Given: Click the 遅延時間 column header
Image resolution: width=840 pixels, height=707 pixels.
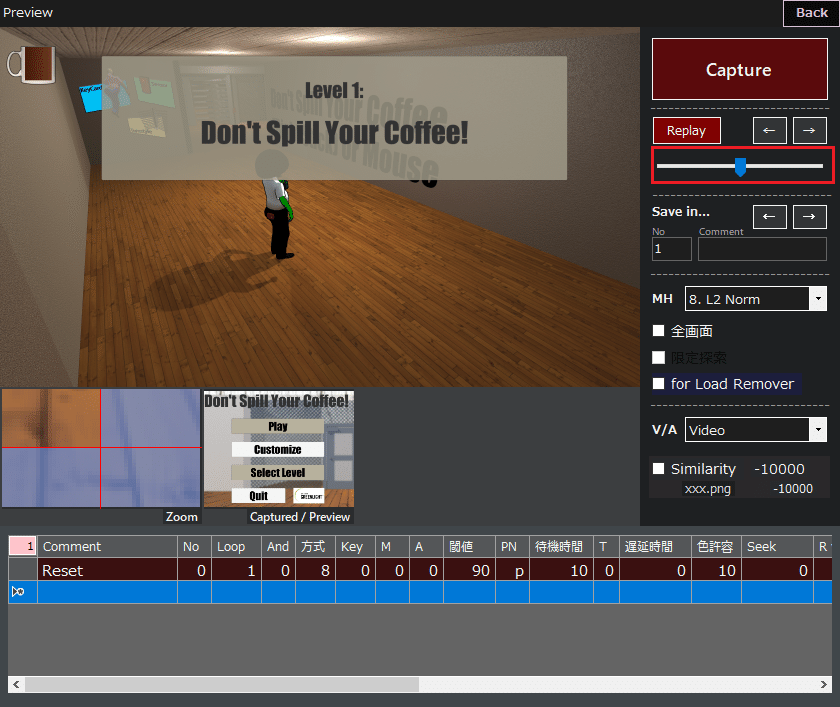Looking at the screenshot, I should (655, 546).
